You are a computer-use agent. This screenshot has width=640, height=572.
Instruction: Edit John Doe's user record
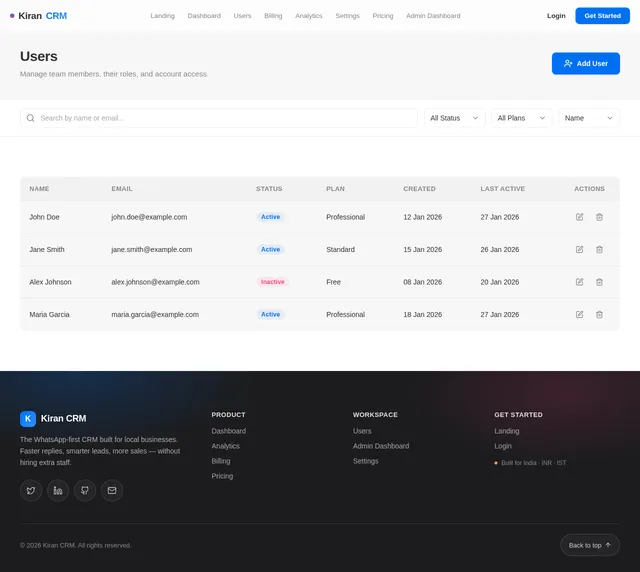point(579,217)
